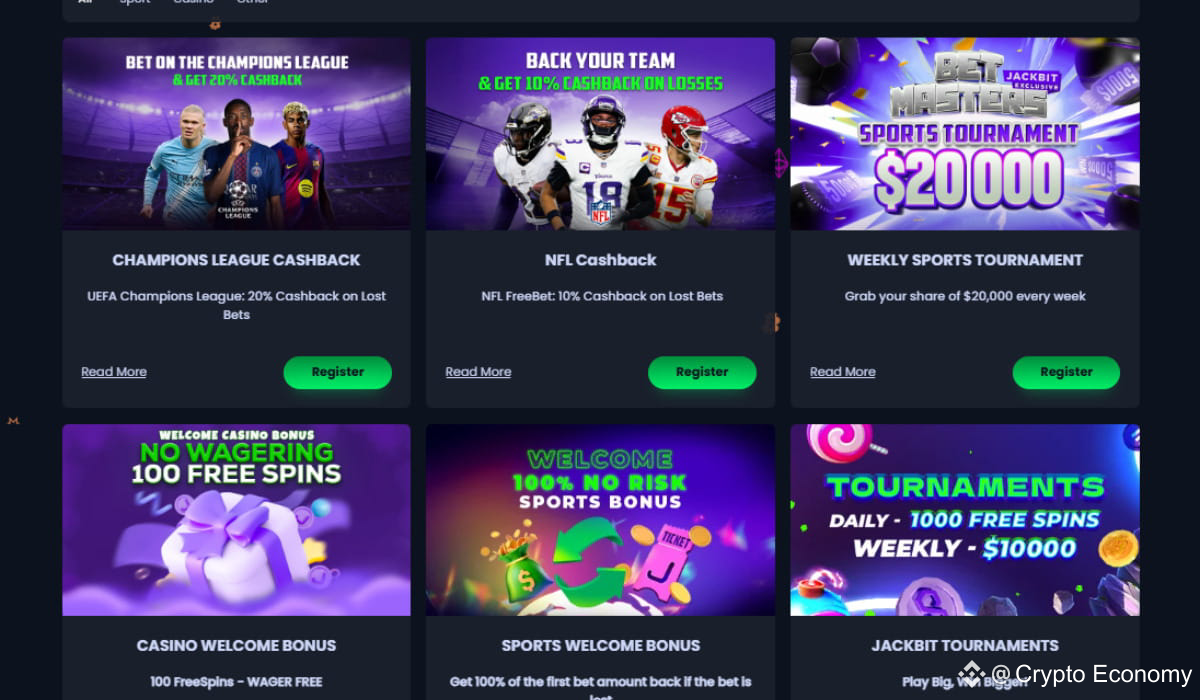Open Read More for Weekly Sports Tournament
Screen dimensions: 1200x700
click(x=843, y=372)
